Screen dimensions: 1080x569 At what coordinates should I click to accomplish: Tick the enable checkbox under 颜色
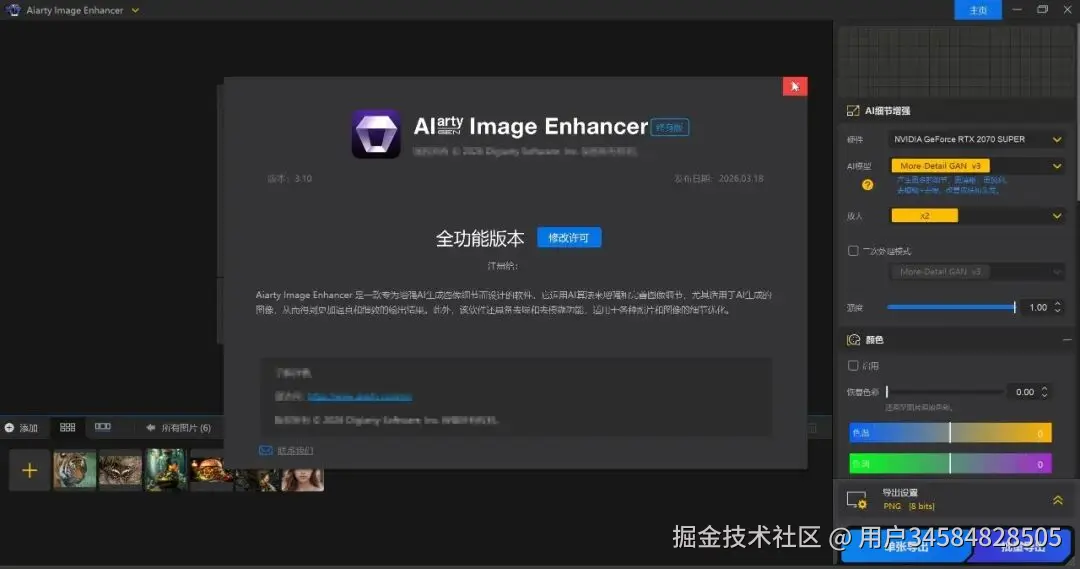click(853, 365)
